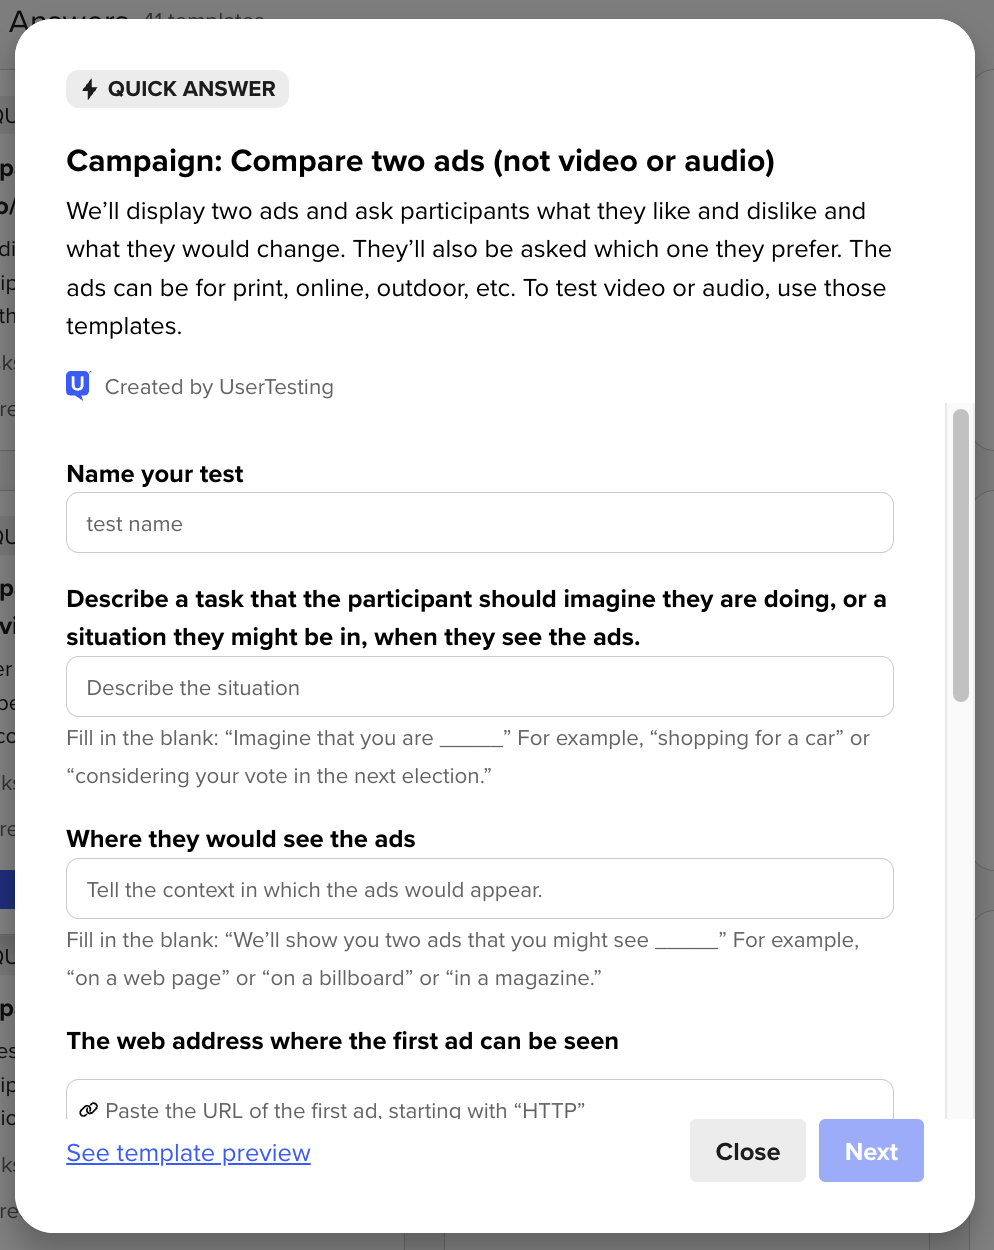This screenshot has height=1250, width=994.
Task: Click the lower scrollbar track to jump down
Action: tap(961, 900)
